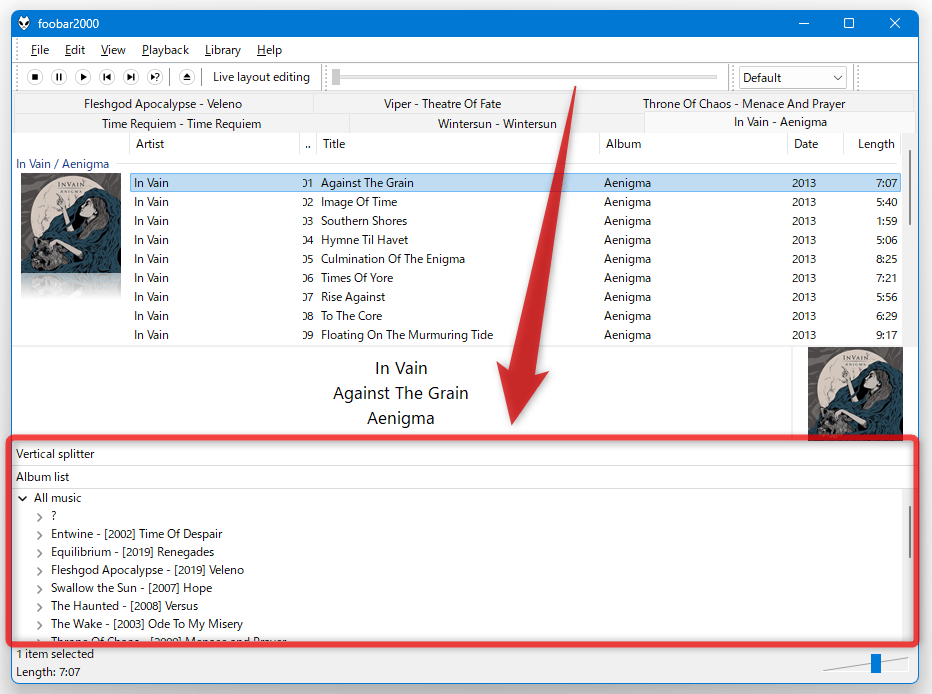Select track Floating On The Murmuring Tide
This screenshot has height=694, width=932.
coord(515,335)
